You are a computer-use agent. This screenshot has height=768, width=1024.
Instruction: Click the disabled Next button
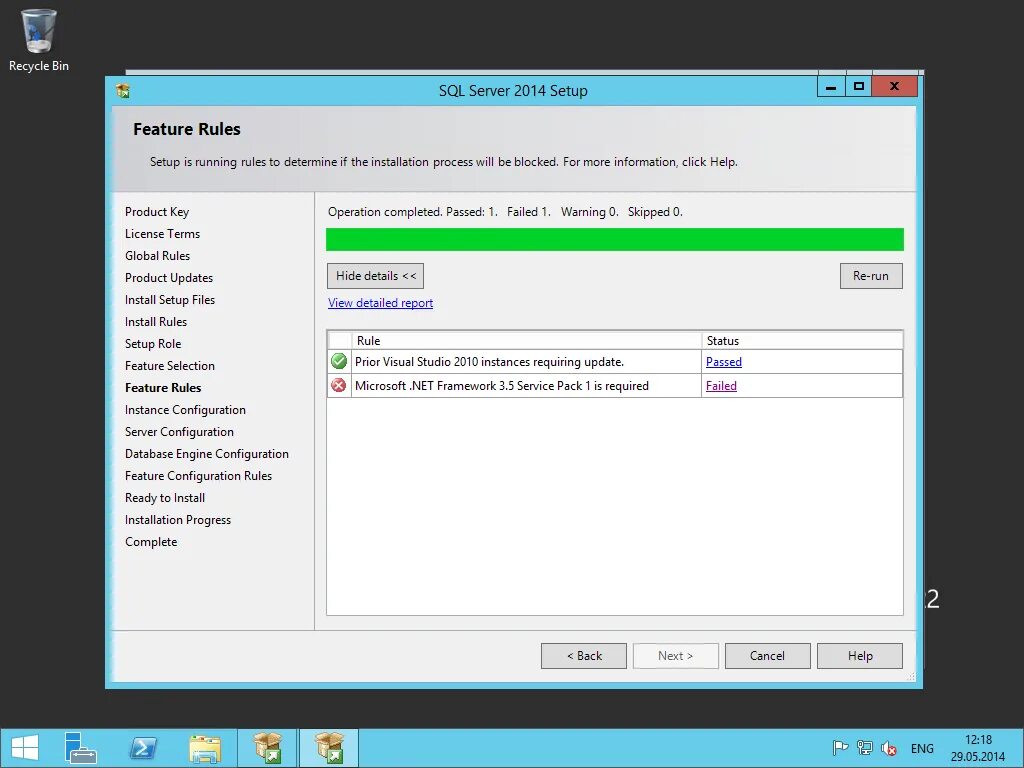click(676, 656)
